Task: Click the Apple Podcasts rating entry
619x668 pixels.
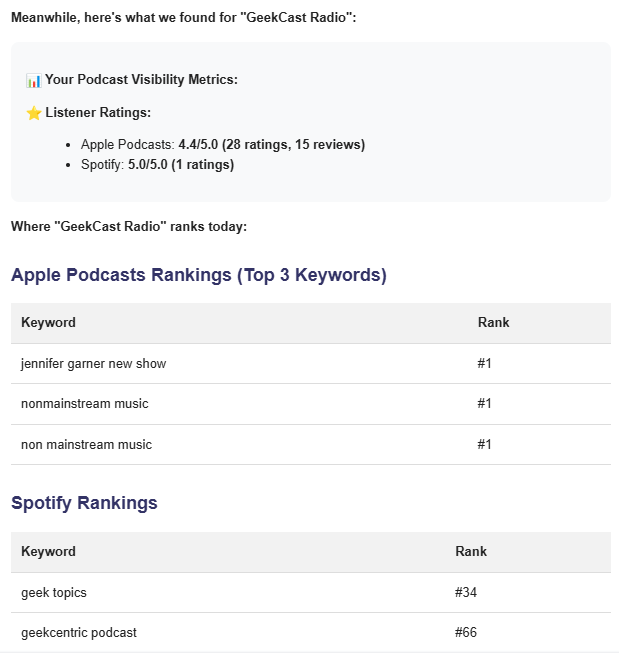Action: [223, 144]
